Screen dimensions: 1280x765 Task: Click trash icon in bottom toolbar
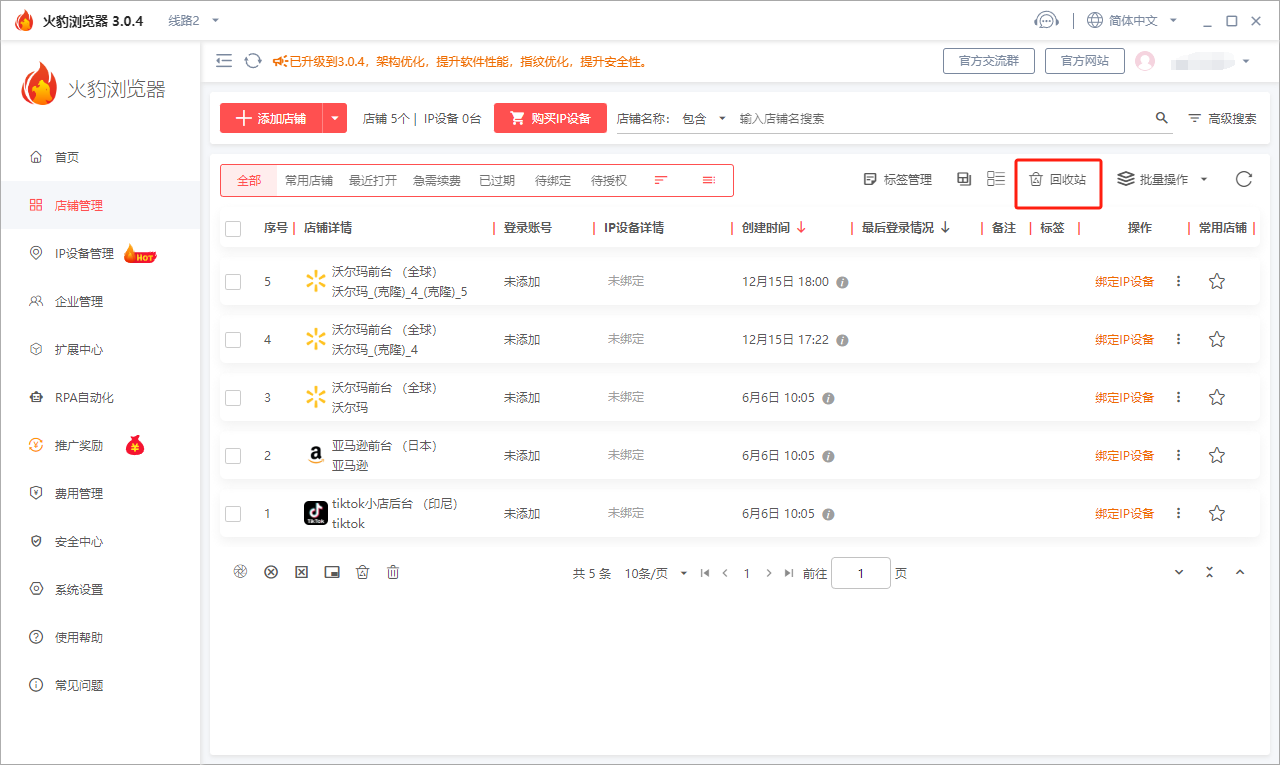point(393,572)
